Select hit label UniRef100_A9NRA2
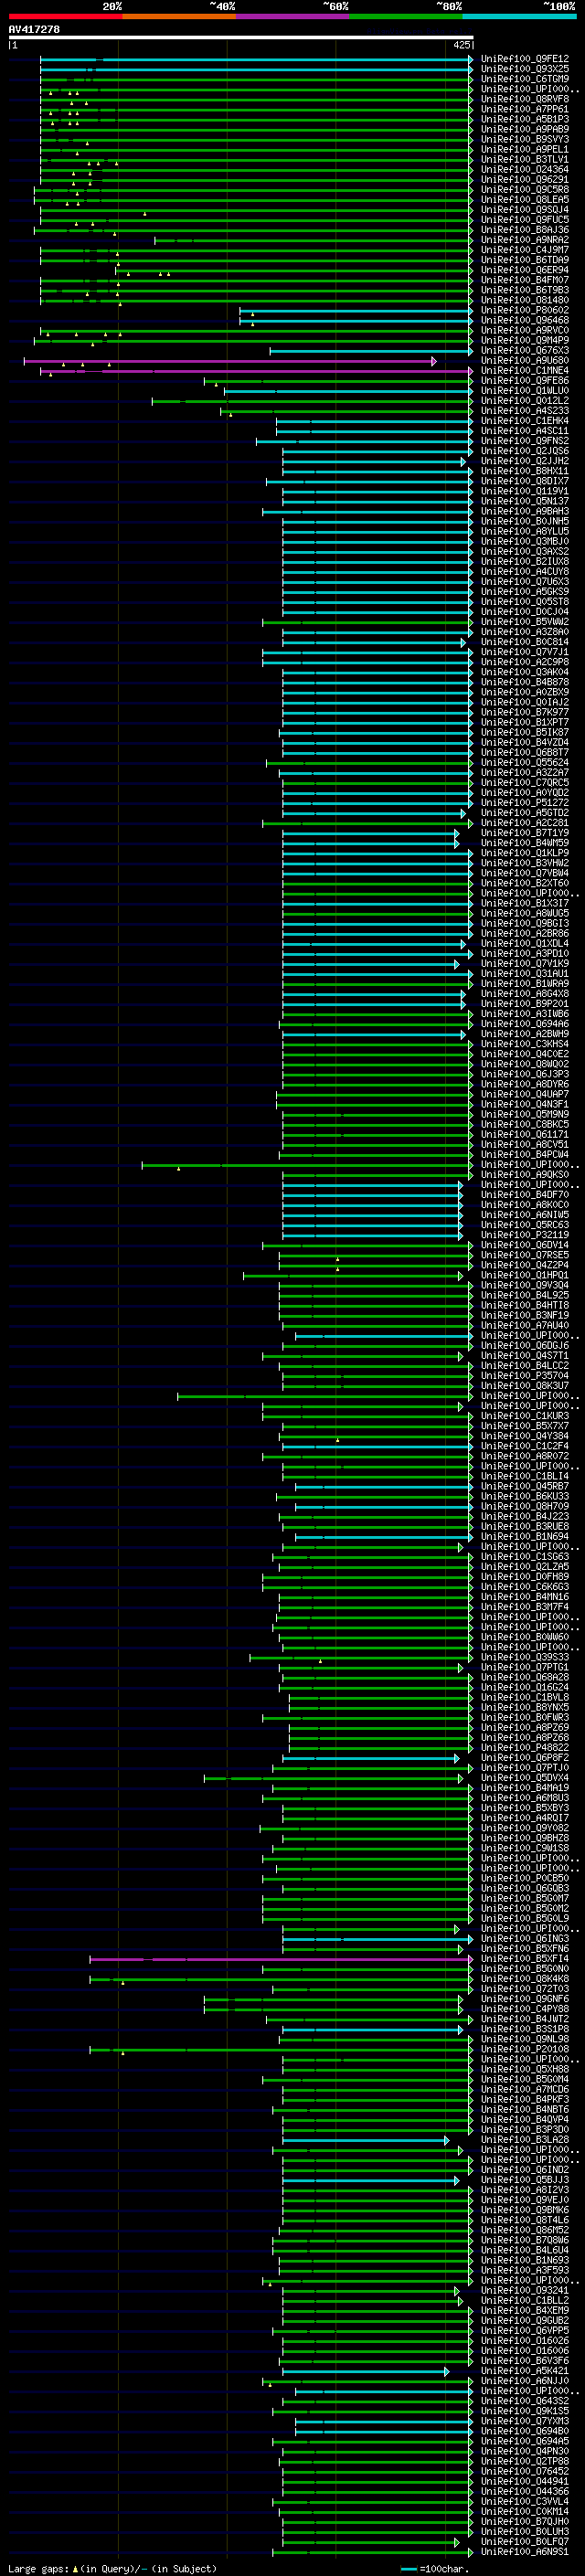 525,240
